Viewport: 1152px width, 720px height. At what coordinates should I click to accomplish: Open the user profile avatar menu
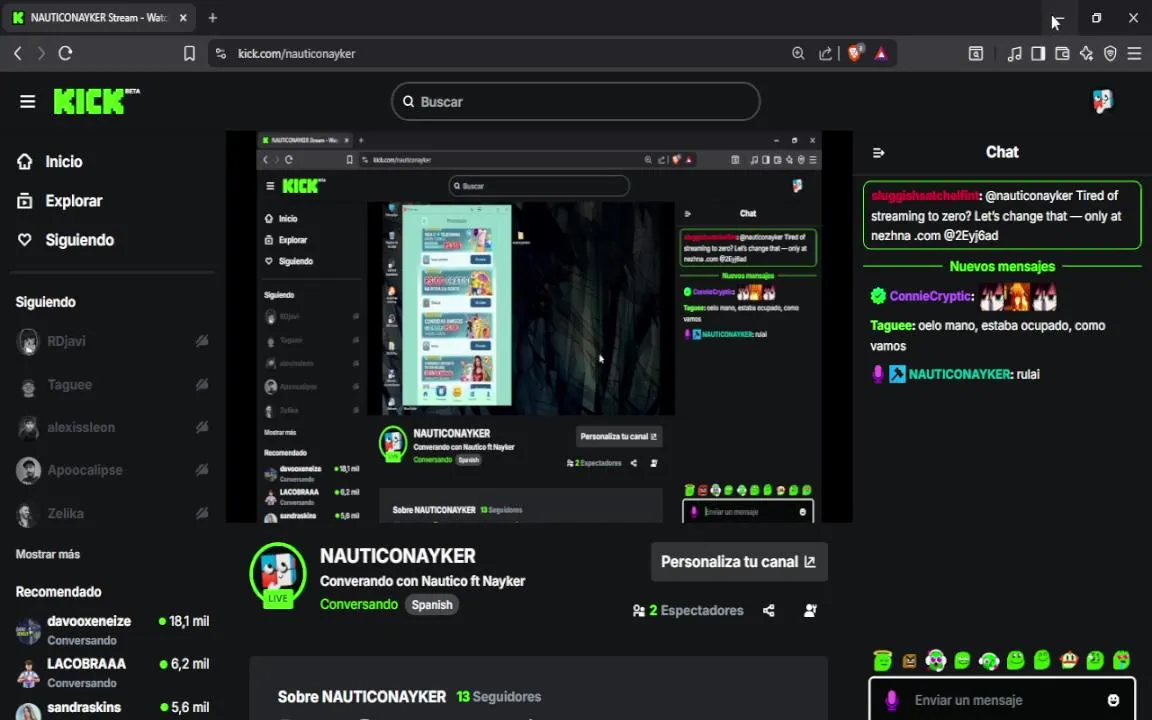click(x=1102, y=101)
